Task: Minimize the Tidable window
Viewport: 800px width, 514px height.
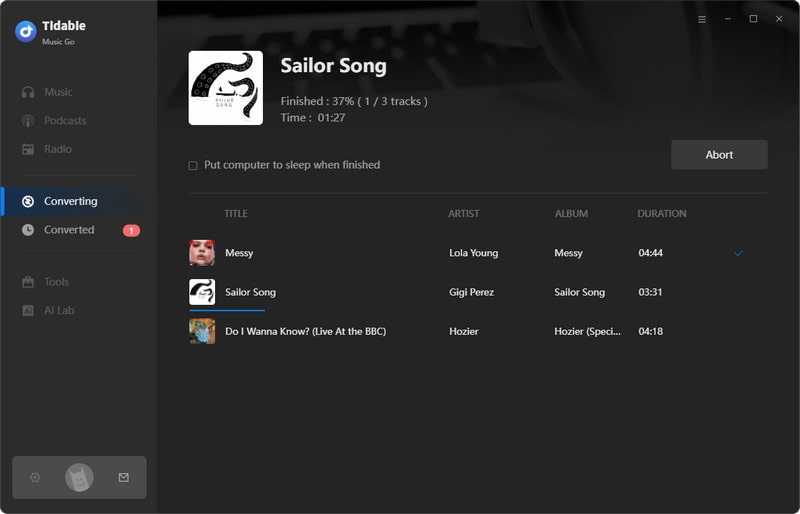Action: [x=728, y=19]
